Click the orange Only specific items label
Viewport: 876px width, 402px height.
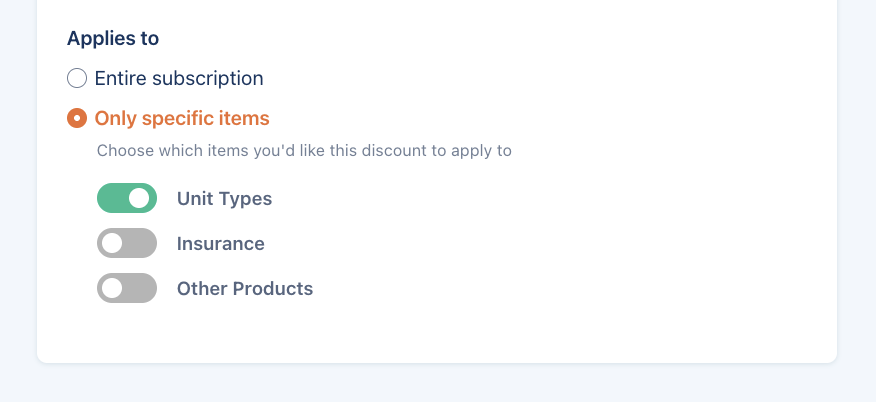point(182,118)
